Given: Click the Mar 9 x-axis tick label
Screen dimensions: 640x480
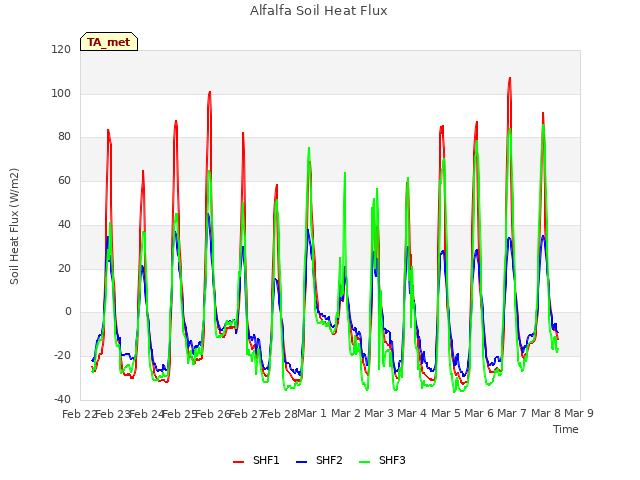Looking at the screenshot, I should click(579, 413).
